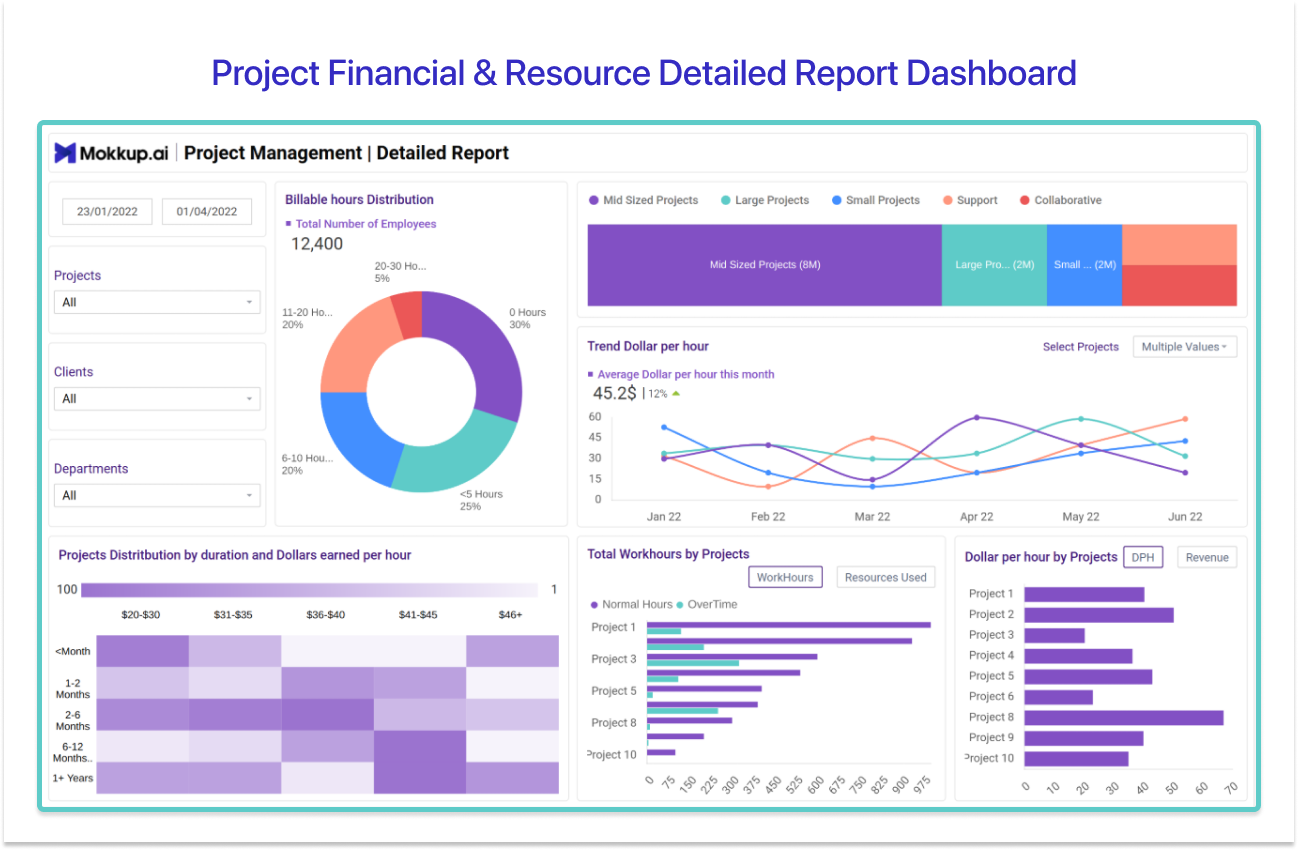Click the Large Pro... (2M) treemap block
The width and height of the screenshot is (1298, 850).
[x=994, y=265]
